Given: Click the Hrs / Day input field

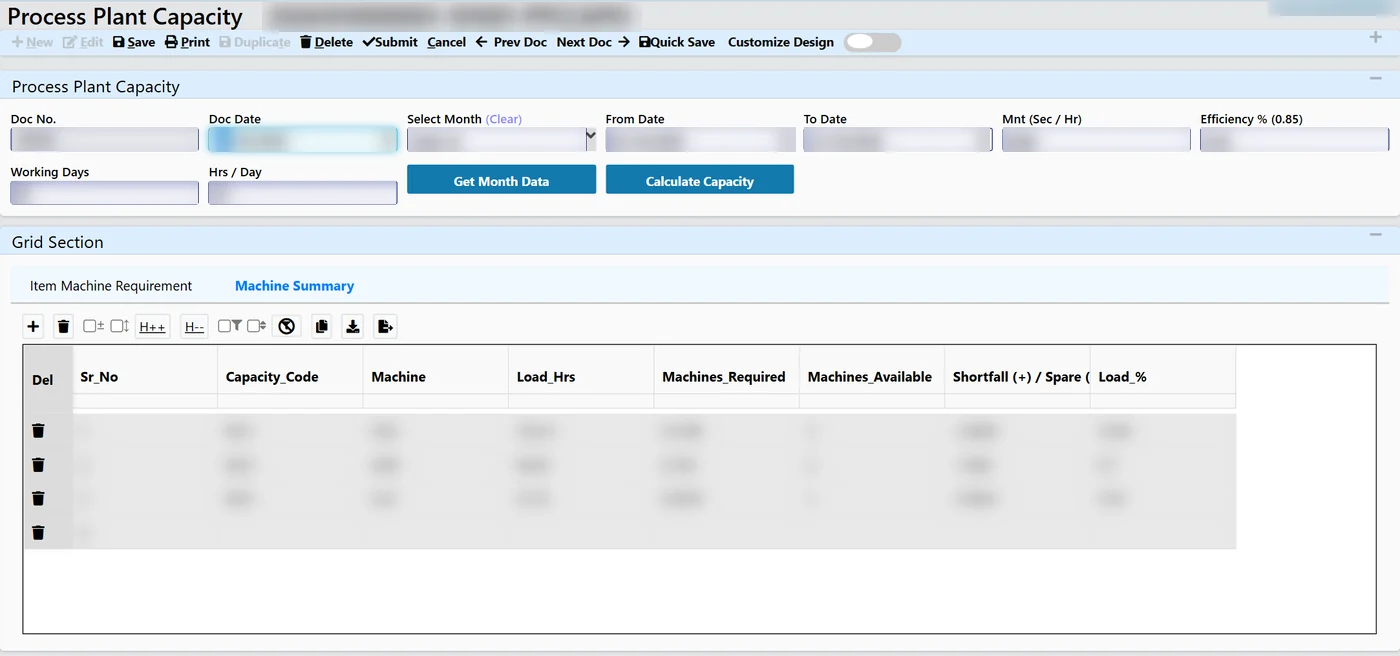Looking at the screenshot, I should [x=302, y=193].
